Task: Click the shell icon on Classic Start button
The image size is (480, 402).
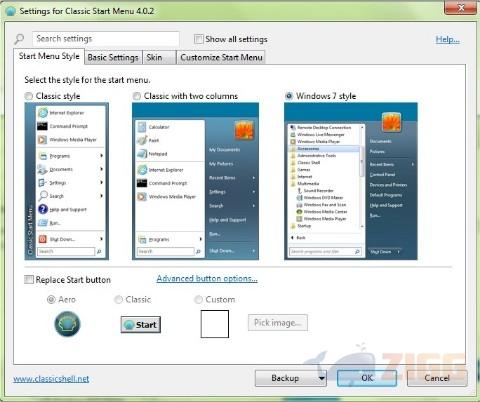Action: [128, 325]
